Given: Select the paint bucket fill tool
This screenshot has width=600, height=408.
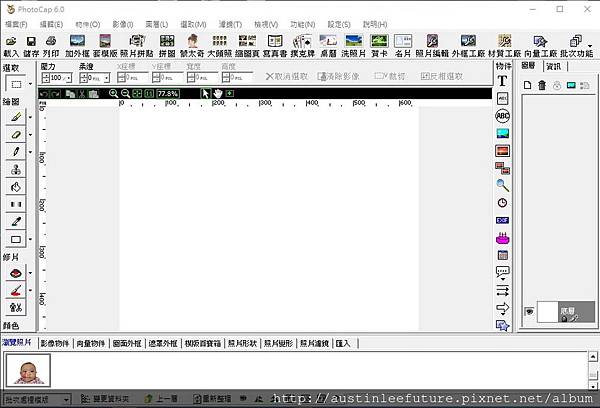Looking at the screenshot, I should pyautogui.click(x=16, y=187).
